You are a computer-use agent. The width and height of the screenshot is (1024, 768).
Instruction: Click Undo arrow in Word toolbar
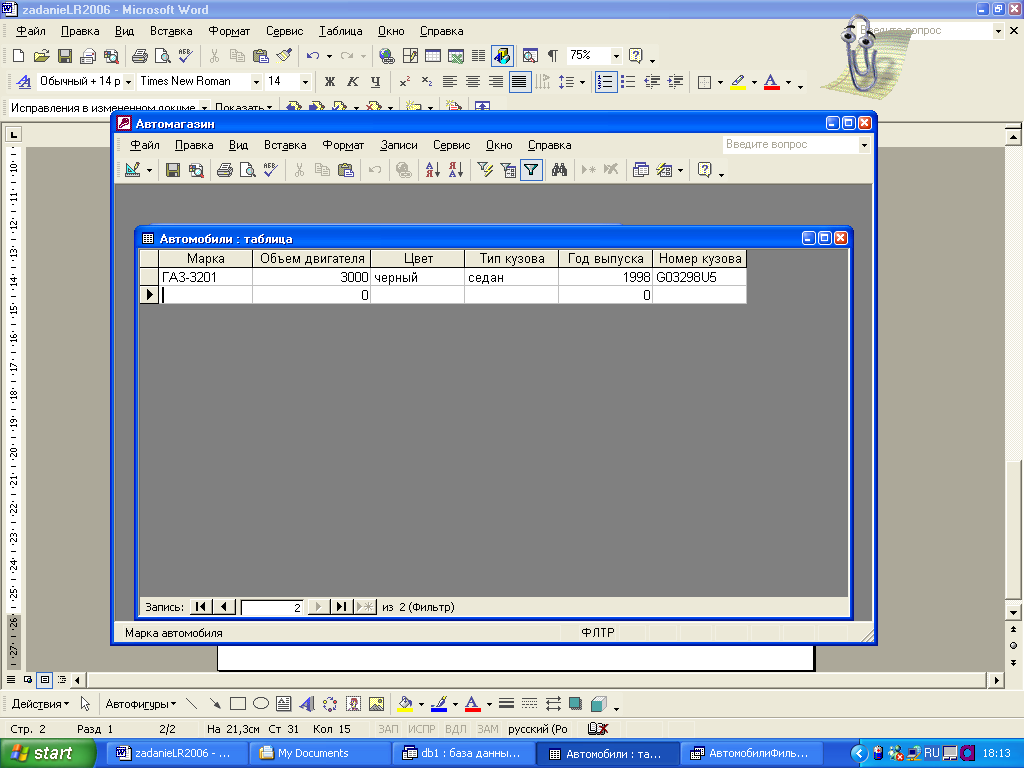pos(313,56)
